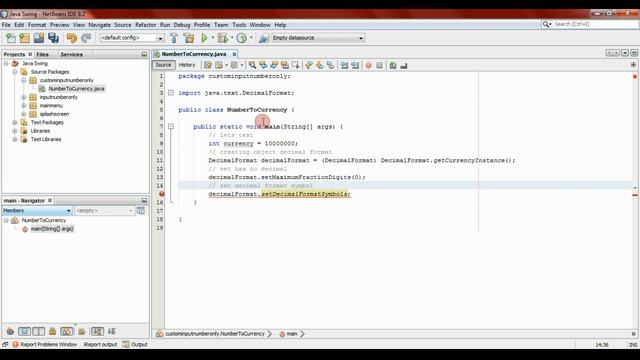This screenshot has width=640, height=360.
Task: Select main(String[] args) in Navigator
Action: coord(52,229)
